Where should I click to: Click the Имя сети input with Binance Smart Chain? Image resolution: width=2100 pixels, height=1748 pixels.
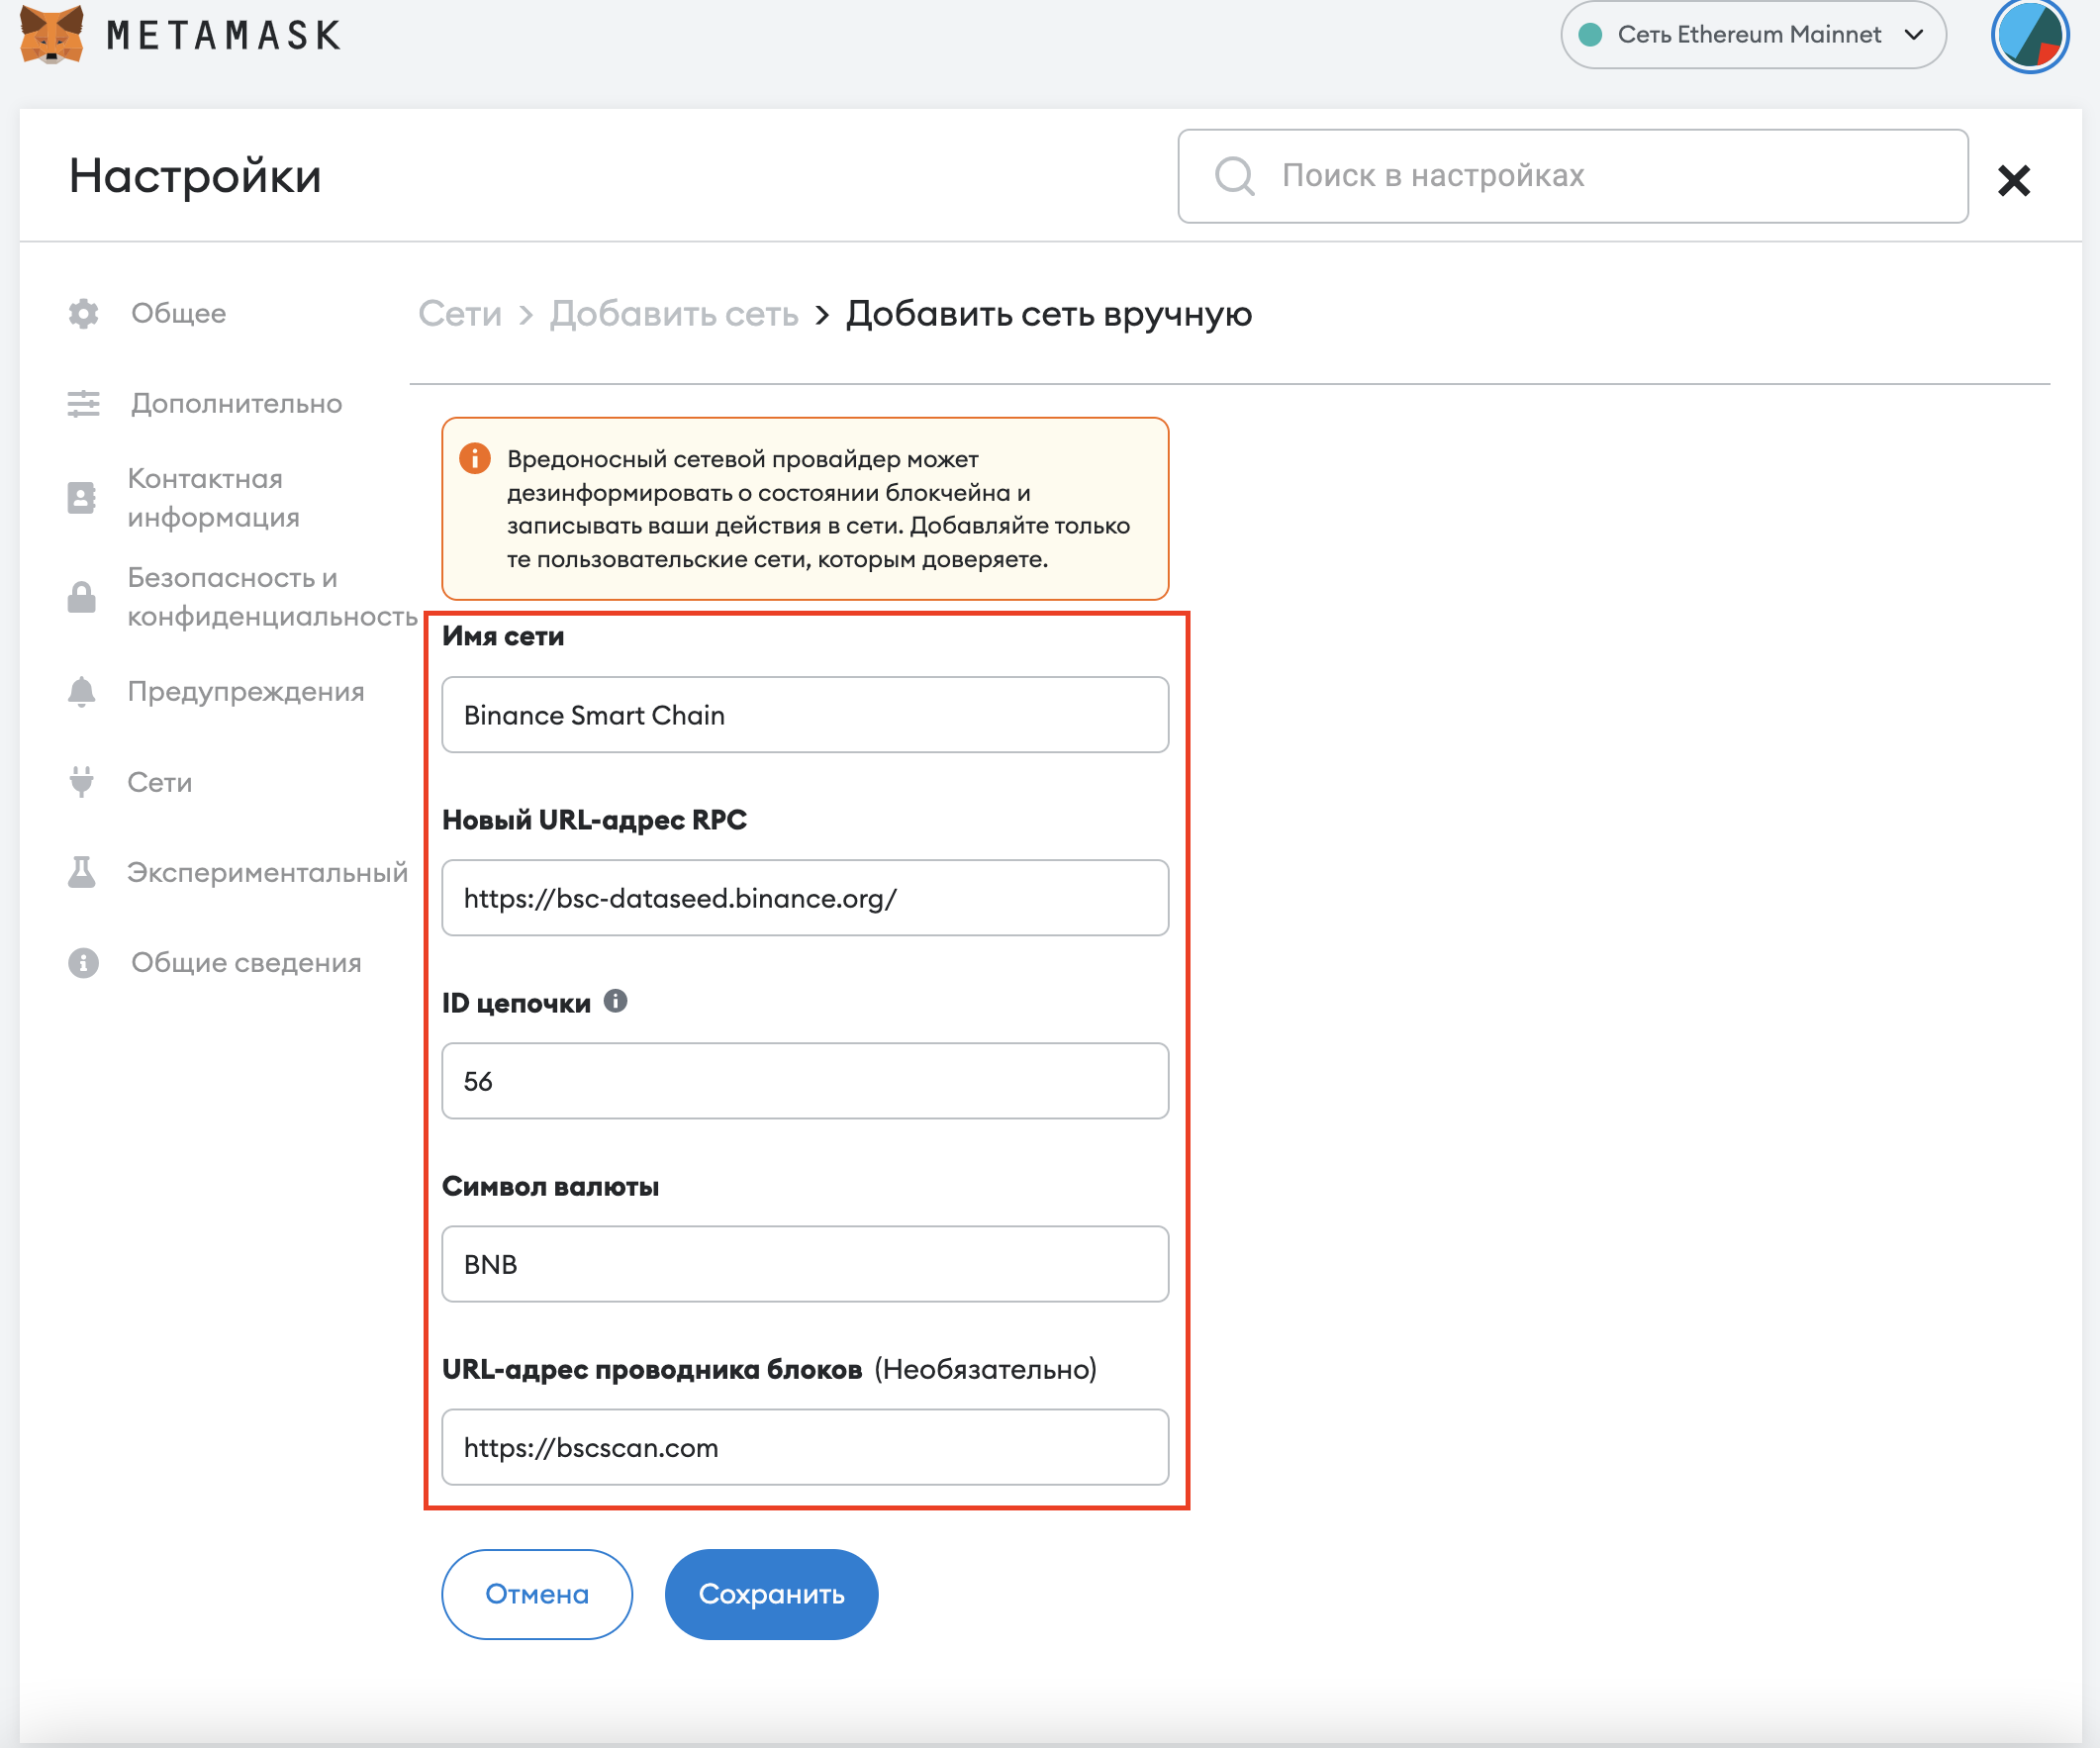pos(805,714)
